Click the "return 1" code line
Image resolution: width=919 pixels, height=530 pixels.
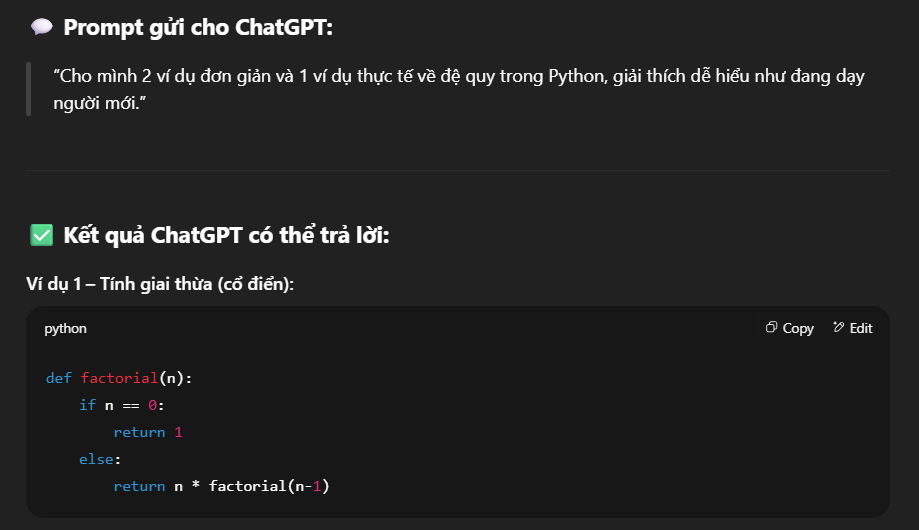coord(148,432)
